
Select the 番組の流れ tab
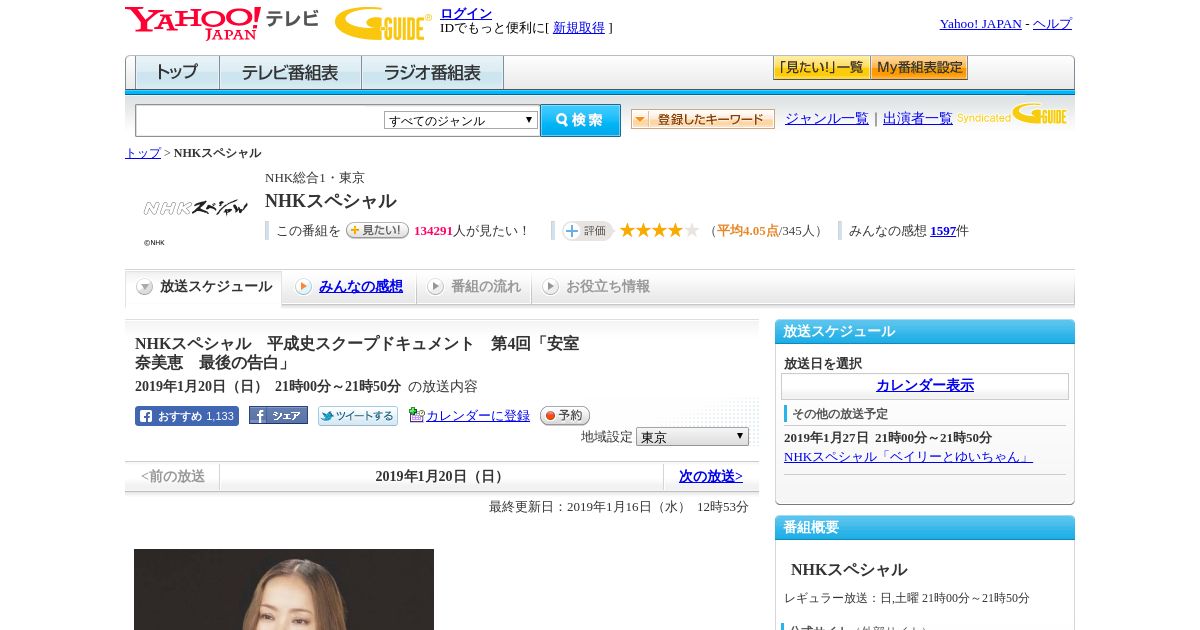coord(474,287)
